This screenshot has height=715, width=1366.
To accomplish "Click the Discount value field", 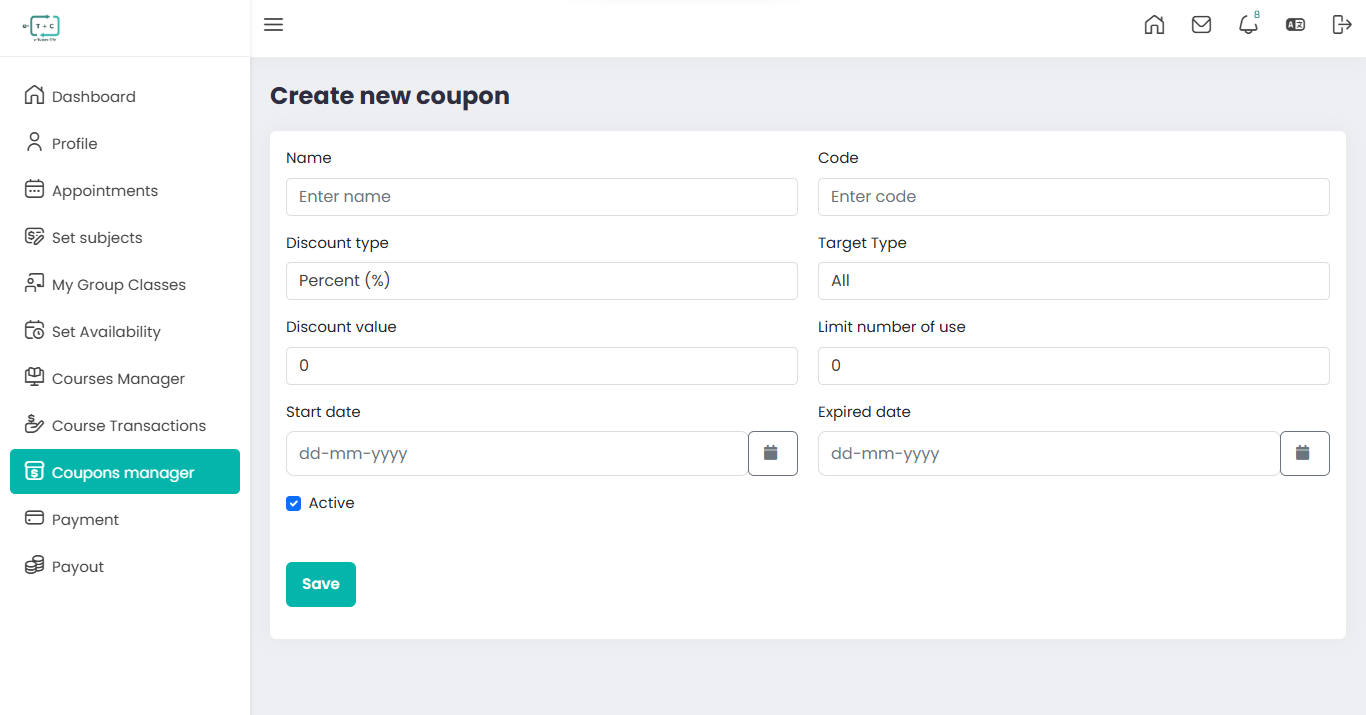I will (x=542, y=366).
